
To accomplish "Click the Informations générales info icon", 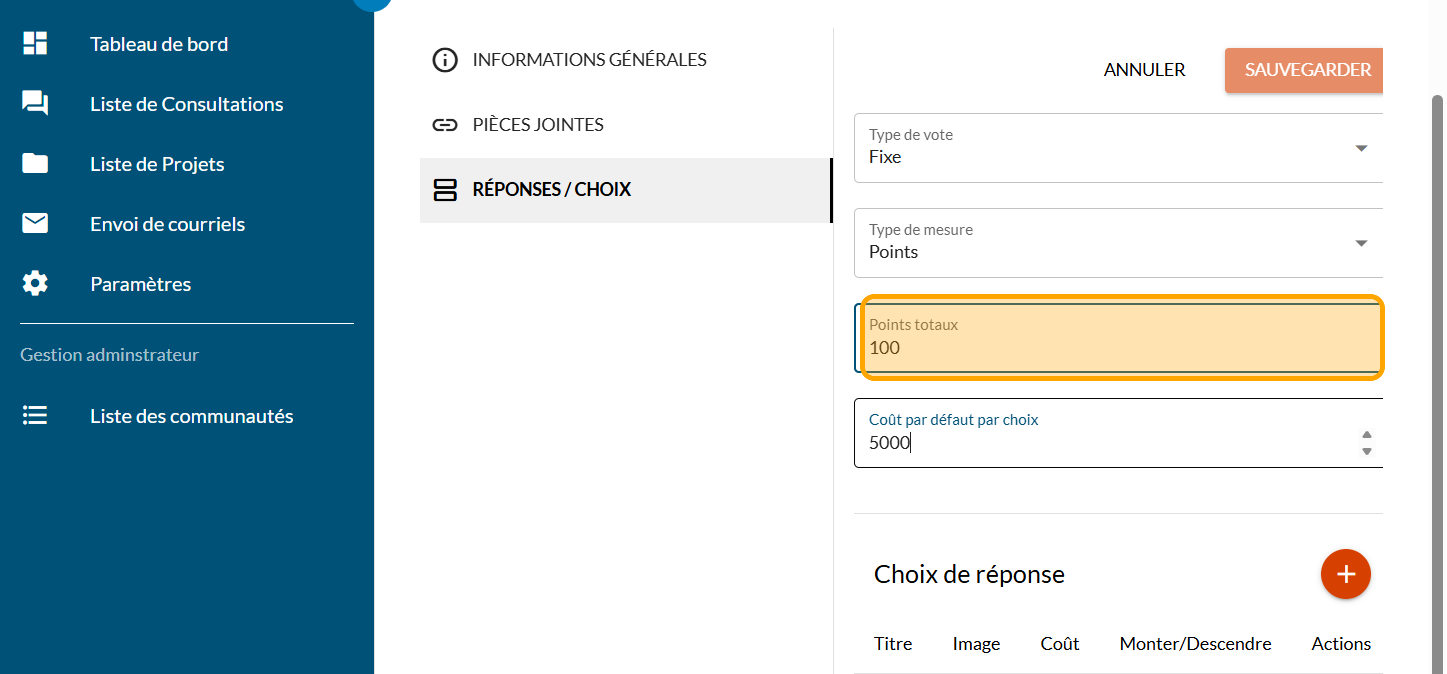I will [x=444, y=60].
